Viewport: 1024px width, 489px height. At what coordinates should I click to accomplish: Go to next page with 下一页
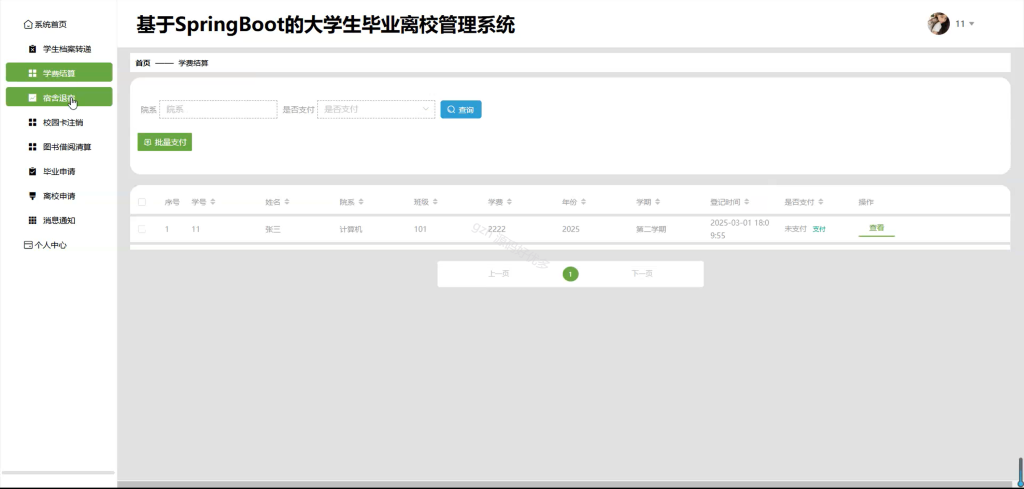pos(642,274)
